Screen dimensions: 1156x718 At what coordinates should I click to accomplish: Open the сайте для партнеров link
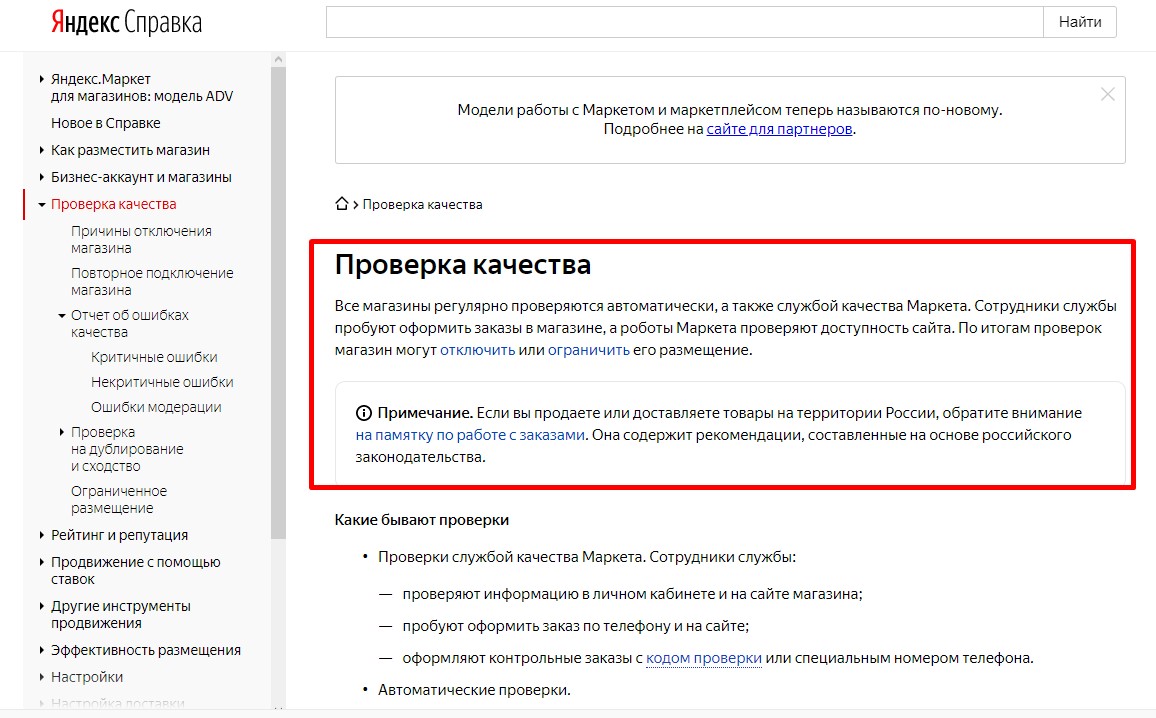click(x=779, y=129)
